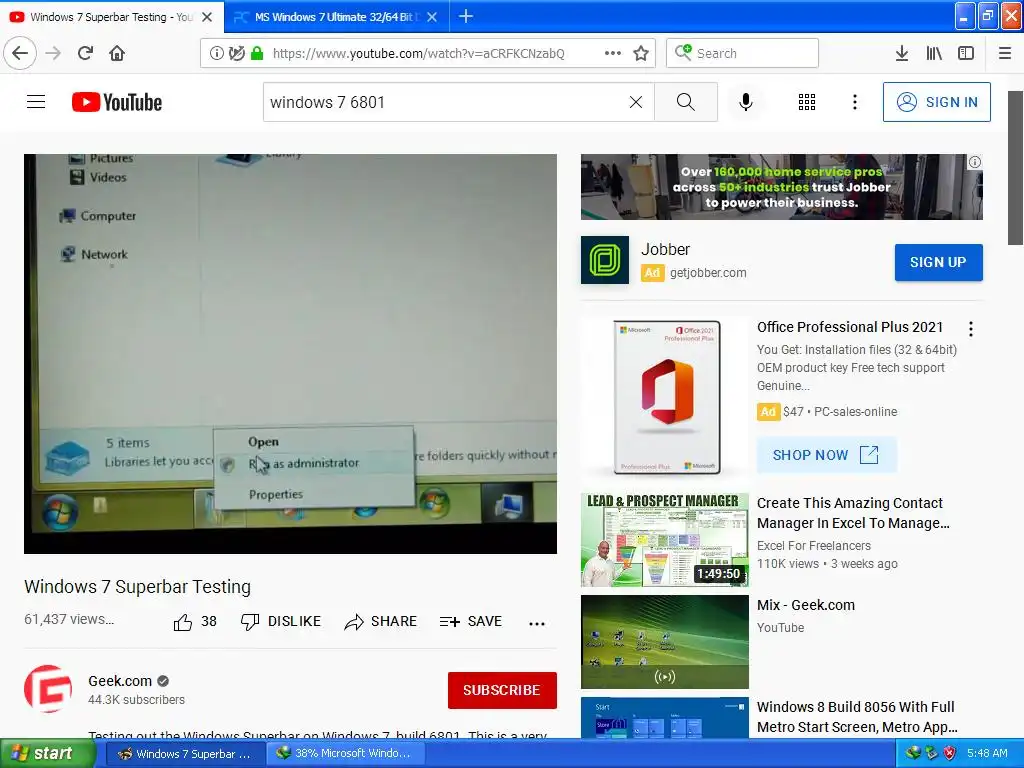Open the YouTube apps grid
The height and width of the screenshot is (768, 1024).
807,102
